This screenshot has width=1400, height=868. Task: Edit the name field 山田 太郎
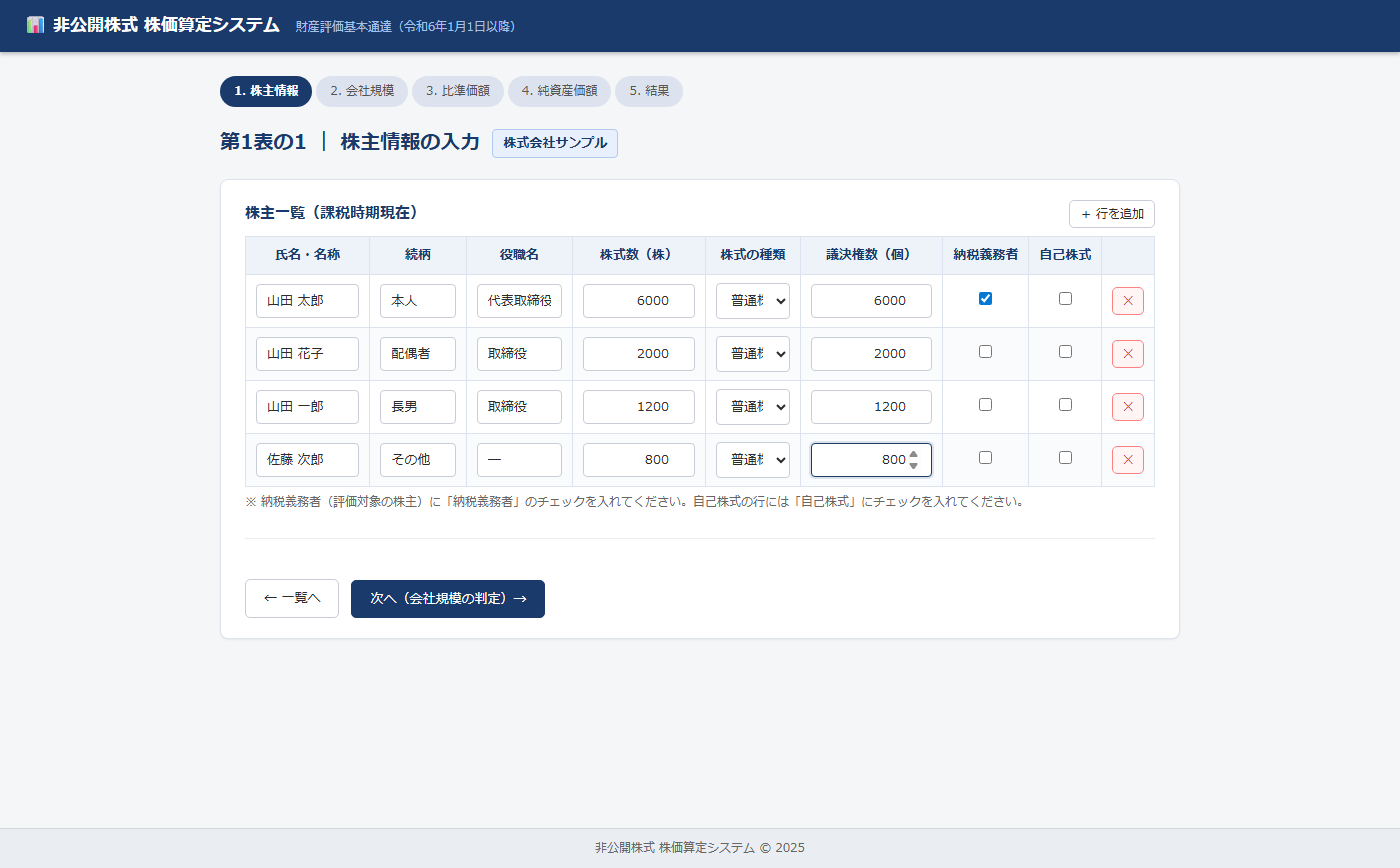tap(307, 301)
